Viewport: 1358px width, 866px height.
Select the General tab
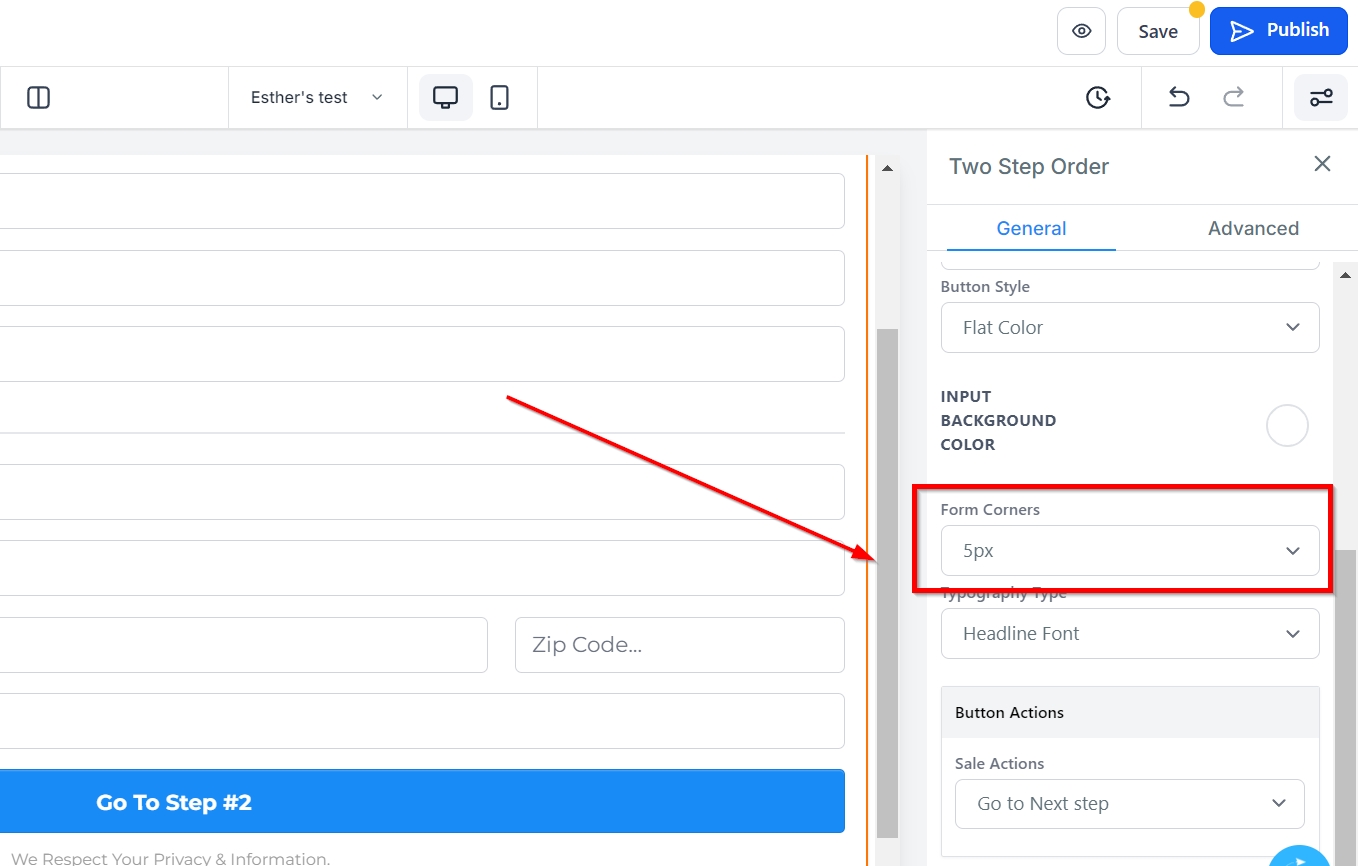[1031, 229]
